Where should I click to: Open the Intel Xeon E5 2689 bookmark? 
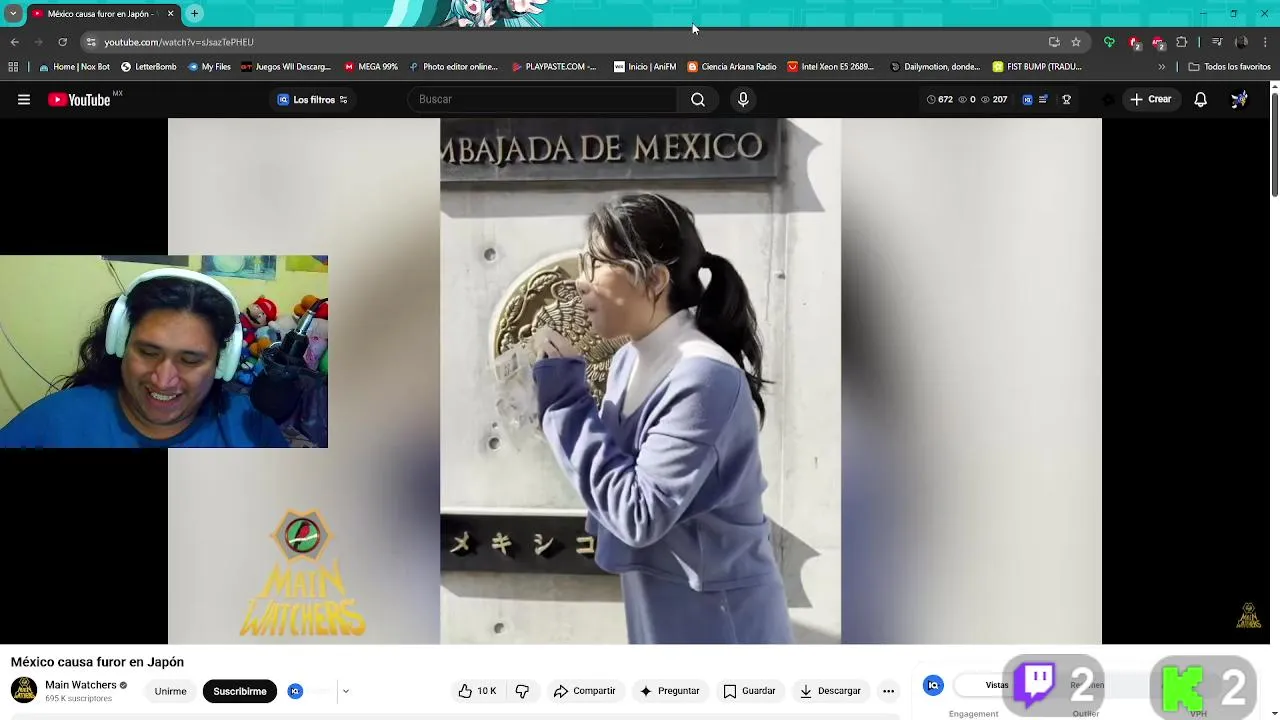831,67
